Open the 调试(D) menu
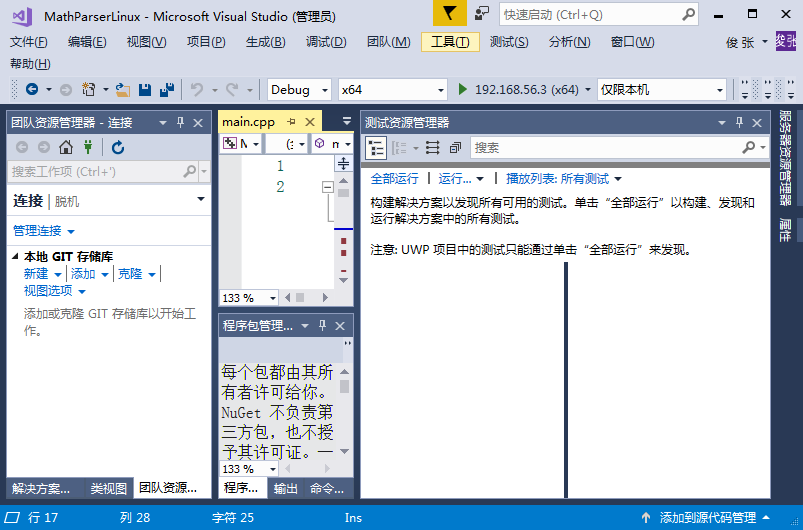This screenshot has width=803, height=530. tap(326, 42)
